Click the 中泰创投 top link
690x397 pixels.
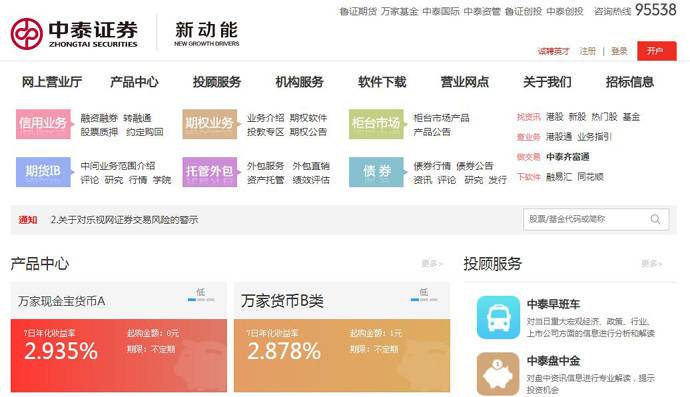tap(565, 11)
